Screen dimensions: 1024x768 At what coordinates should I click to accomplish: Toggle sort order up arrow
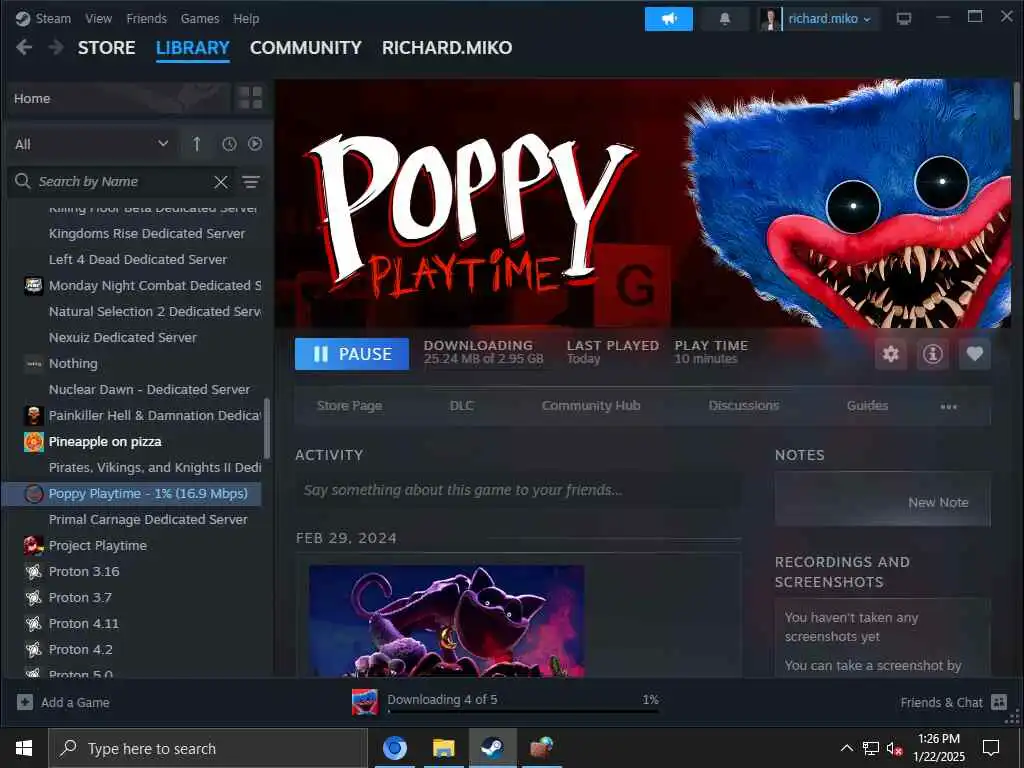point(197,144)
